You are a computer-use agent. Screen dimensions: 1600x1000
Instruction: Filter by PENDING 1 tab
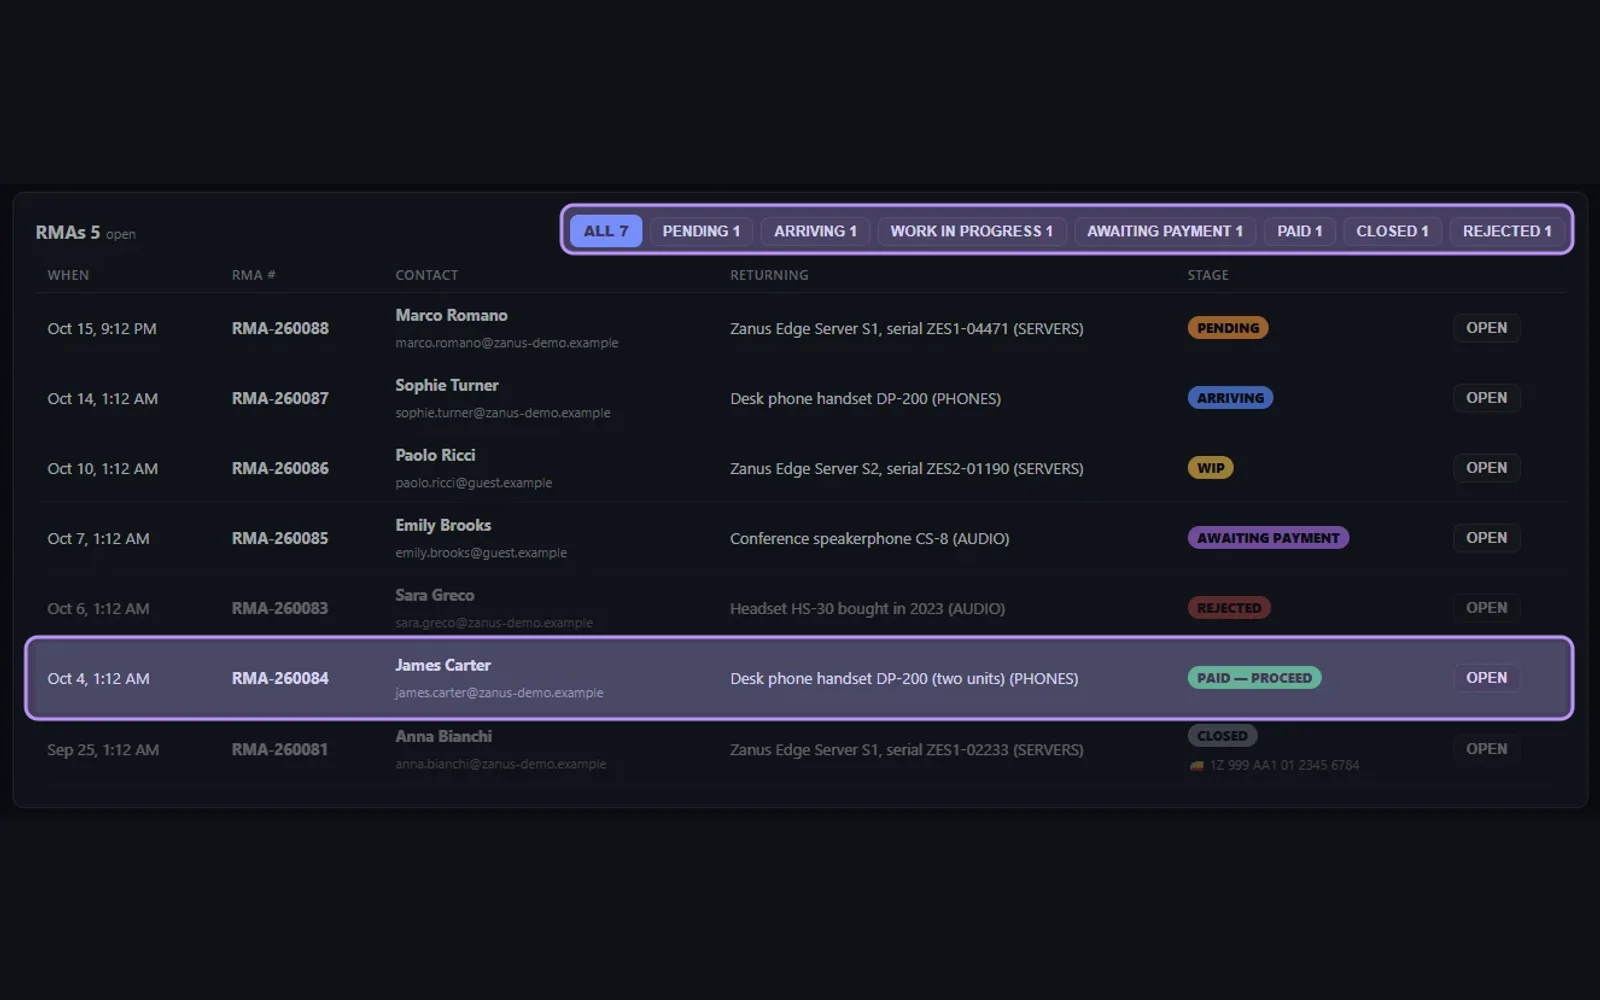(x=701, y=231)
